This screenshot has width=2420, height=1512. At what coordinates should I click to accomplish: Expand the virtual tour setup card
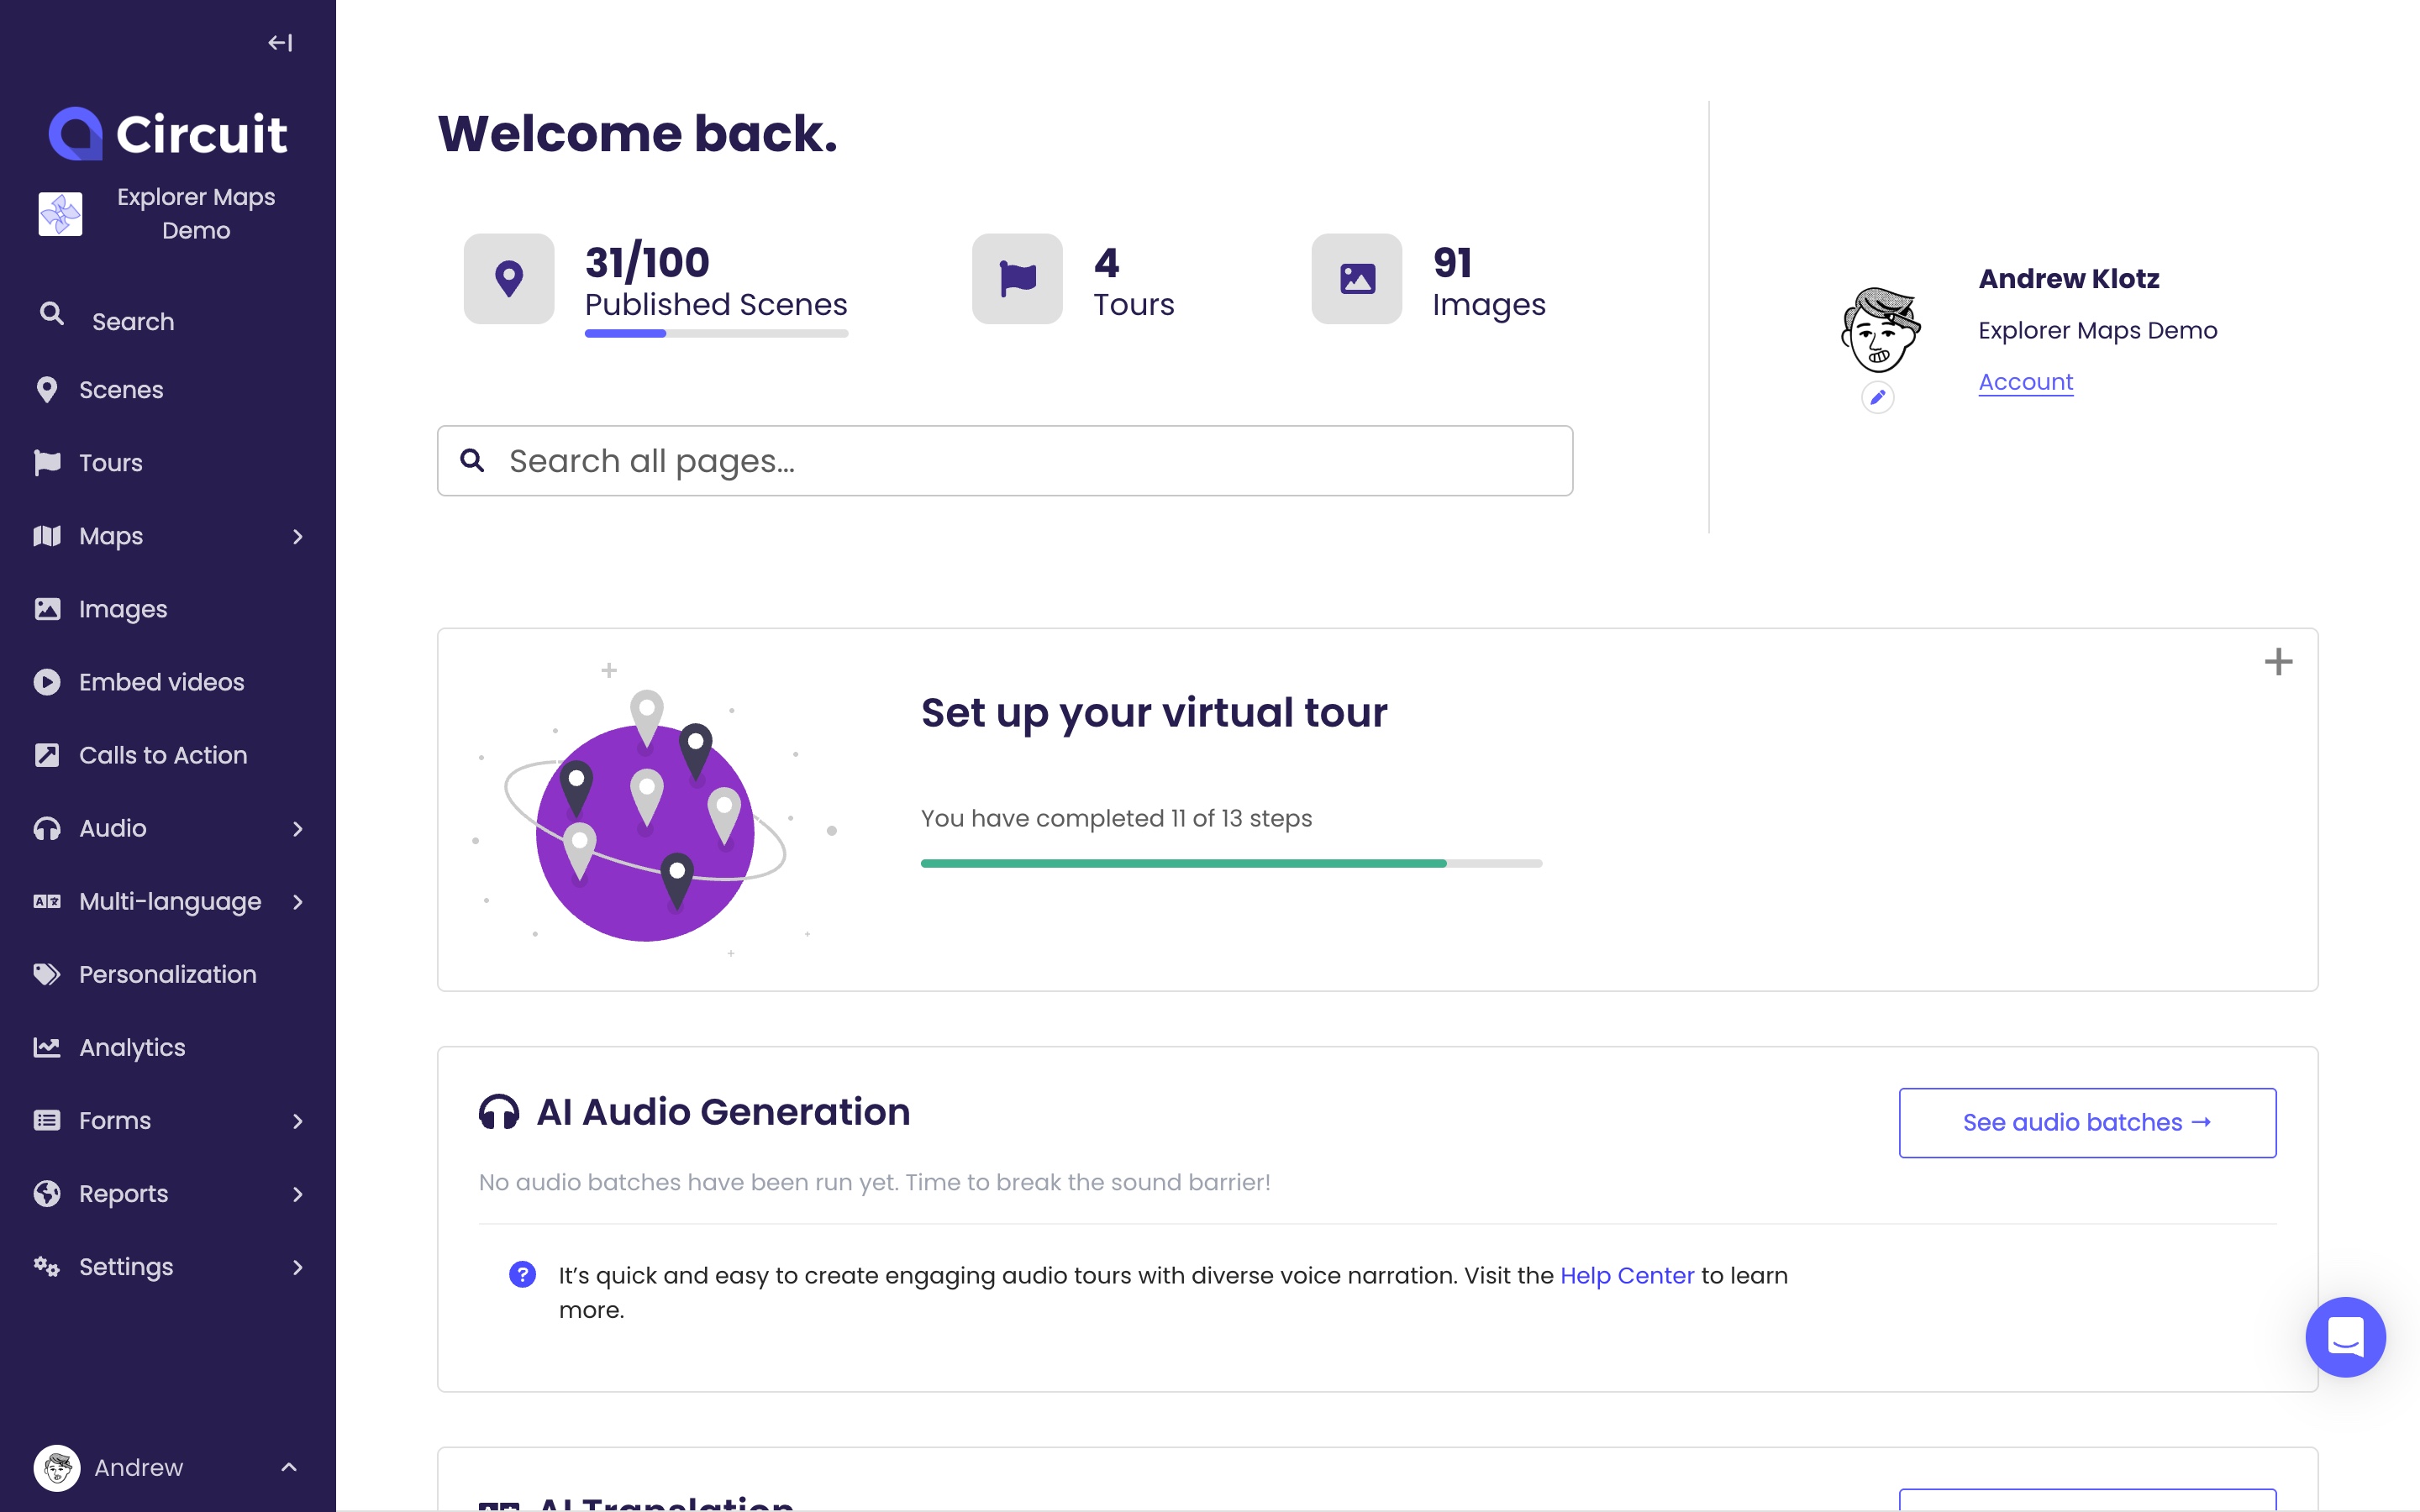point(2278,662)
